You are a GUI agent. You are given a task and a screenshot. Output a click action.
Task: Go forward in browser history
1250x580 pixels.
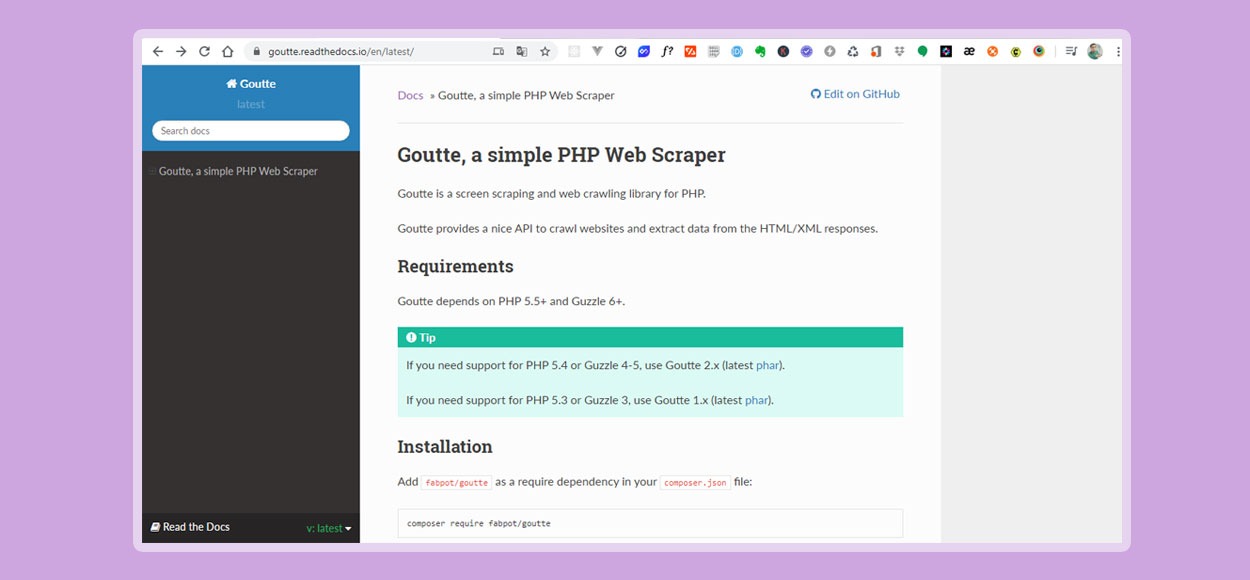(181, 51)
